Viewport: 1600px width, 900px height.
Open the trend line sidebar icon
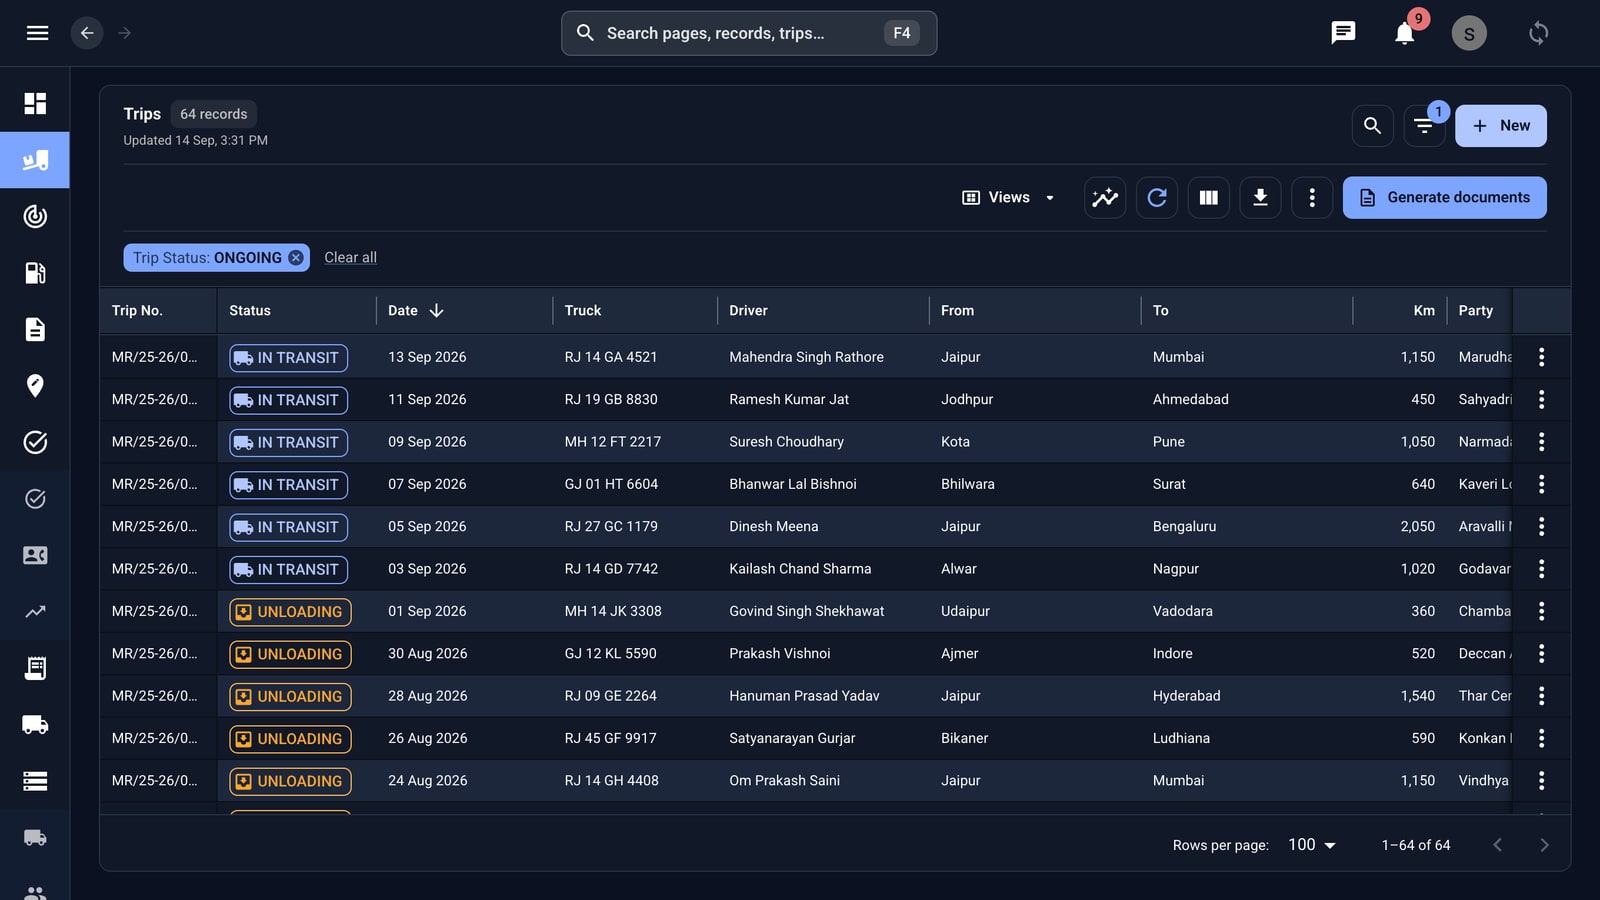(35, 612)
